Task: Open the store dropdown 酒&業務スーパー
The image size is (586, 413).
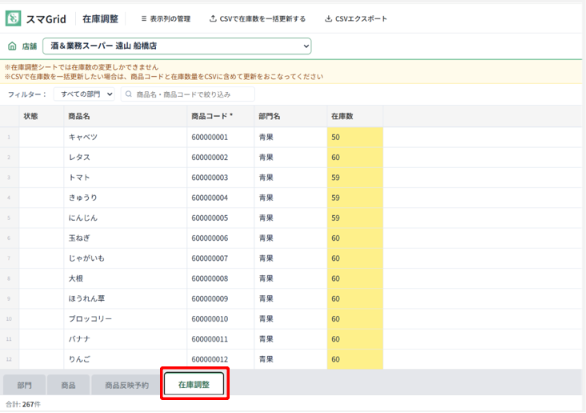Action: 177,46
